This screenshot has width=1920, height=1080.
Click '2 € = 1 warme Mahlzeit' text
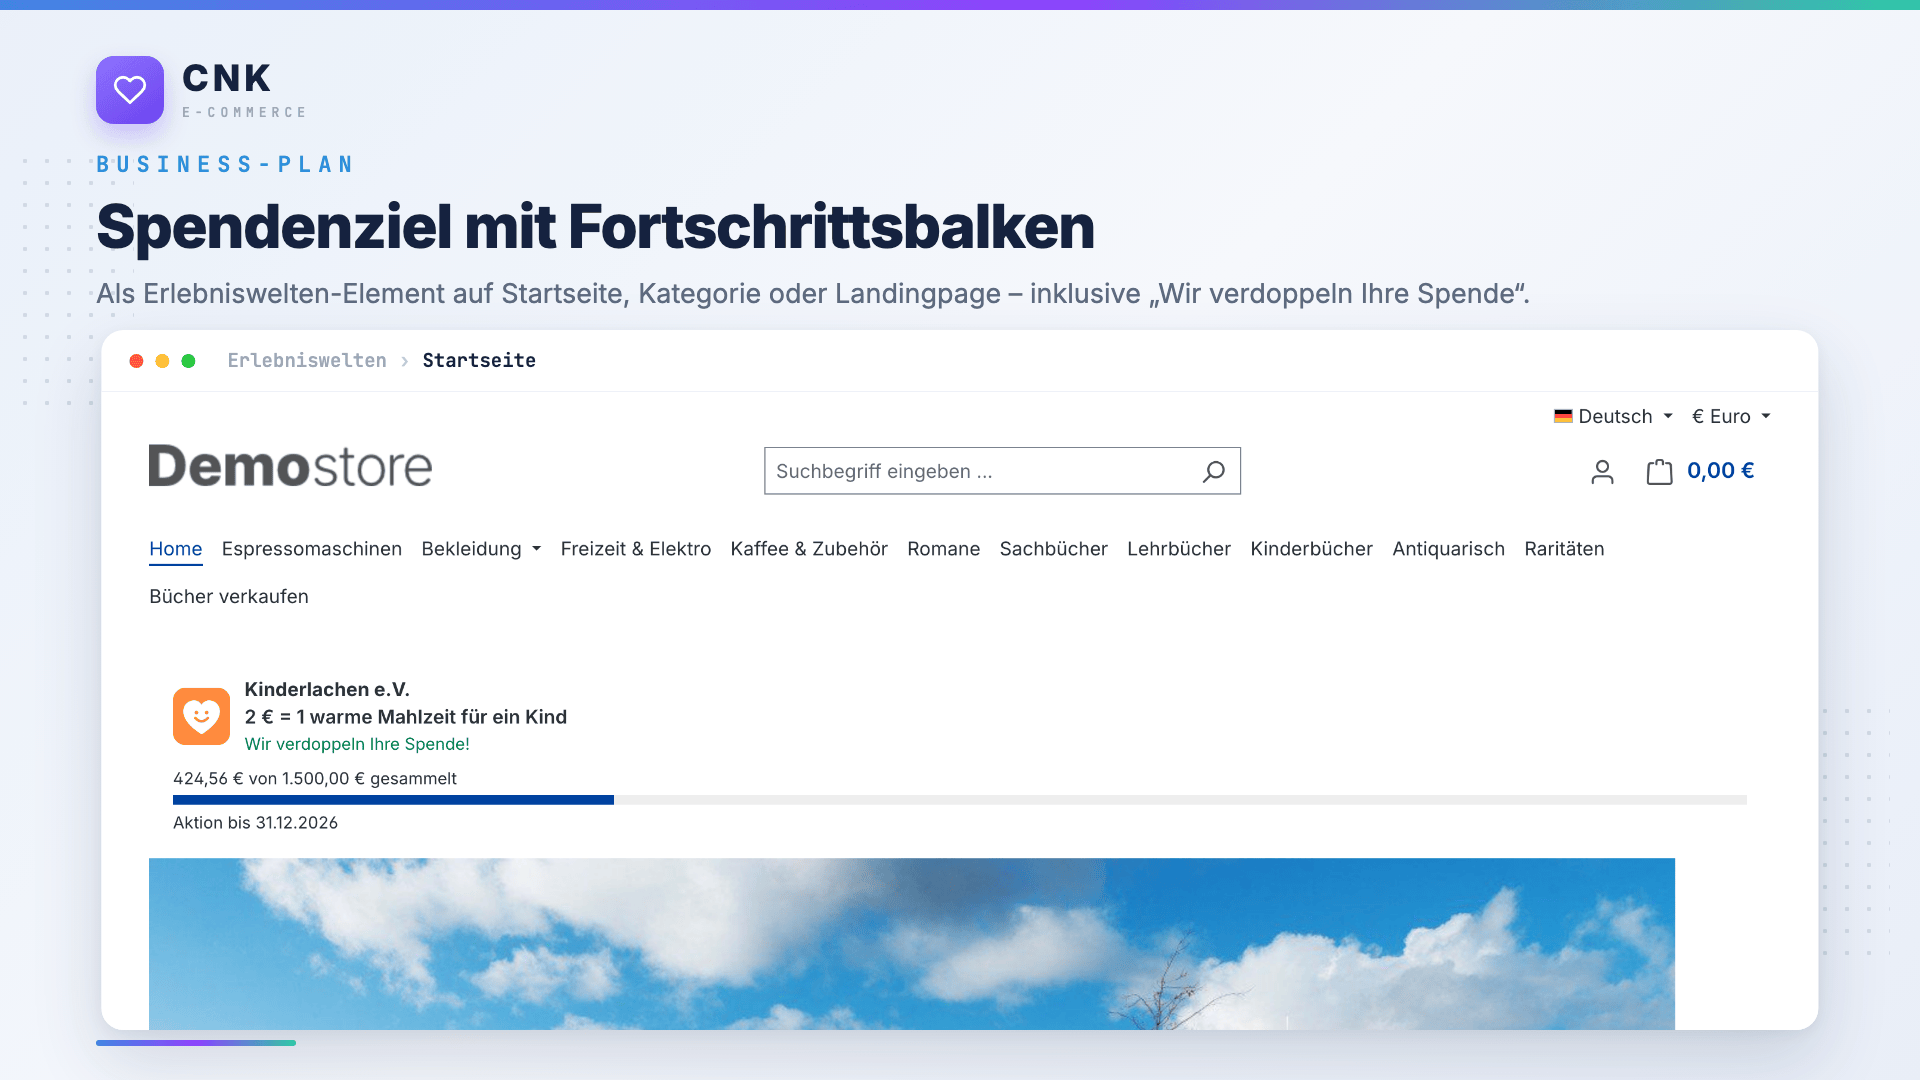pyautogui.click(x=406, y=717)
